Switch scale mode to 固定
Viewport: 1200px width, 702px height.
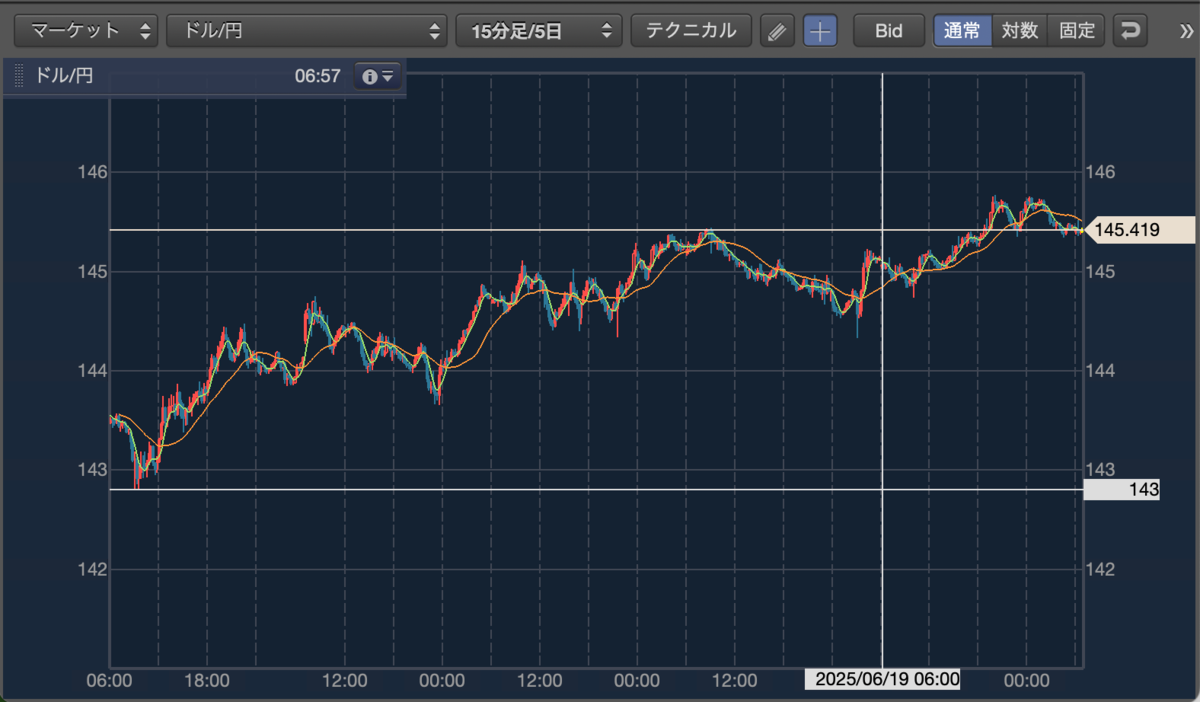point(1076,30)
